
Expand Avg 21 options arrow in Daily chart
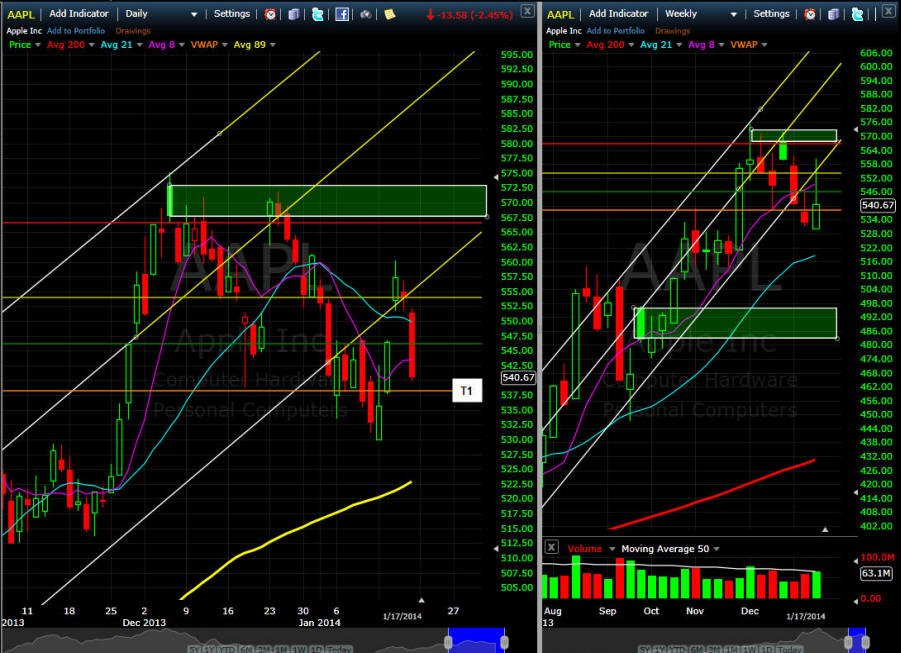tap(140, 45)
